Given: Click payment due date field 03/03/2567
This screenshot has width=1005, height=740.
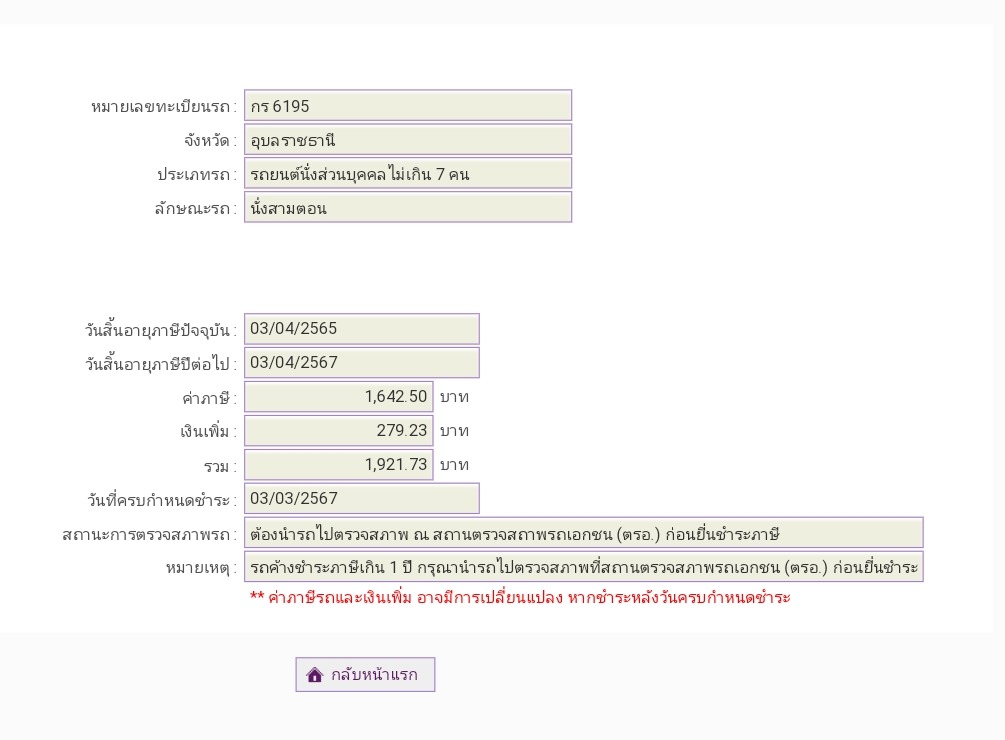Looking at the screenshot, I should pyautogui.click(x=361, y=499).
